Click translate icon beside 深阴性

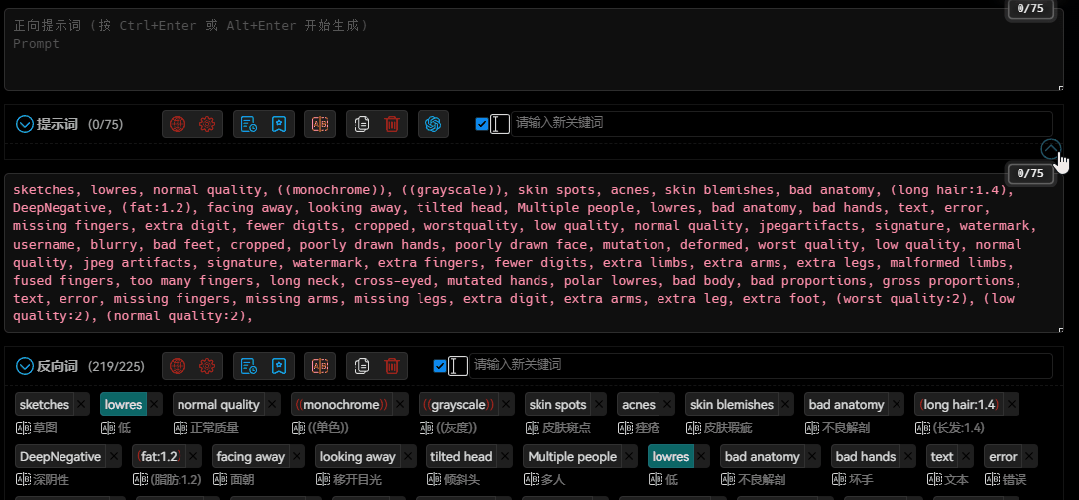point(23,479)
